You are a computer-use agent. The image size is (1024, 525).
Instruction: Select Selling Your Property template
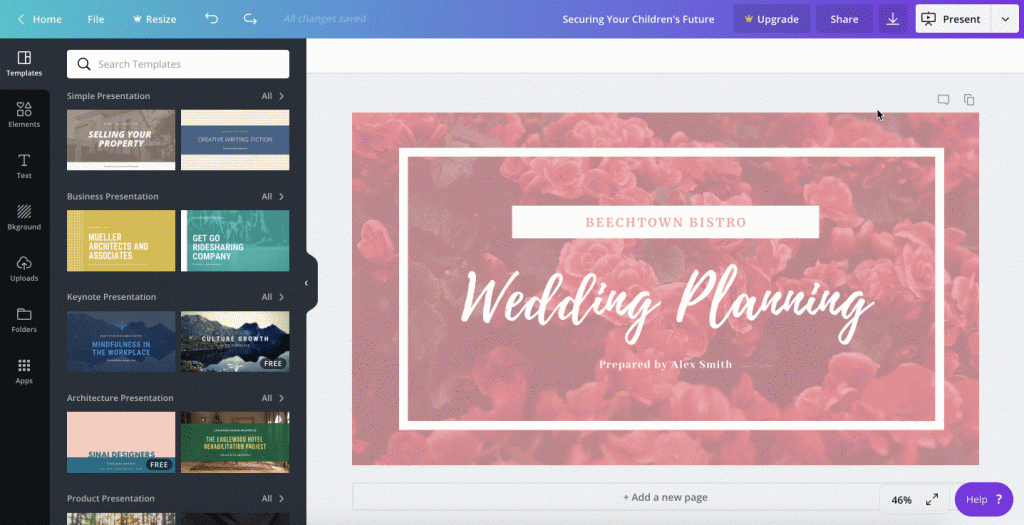pyautogui.click(x=121, y=140)
